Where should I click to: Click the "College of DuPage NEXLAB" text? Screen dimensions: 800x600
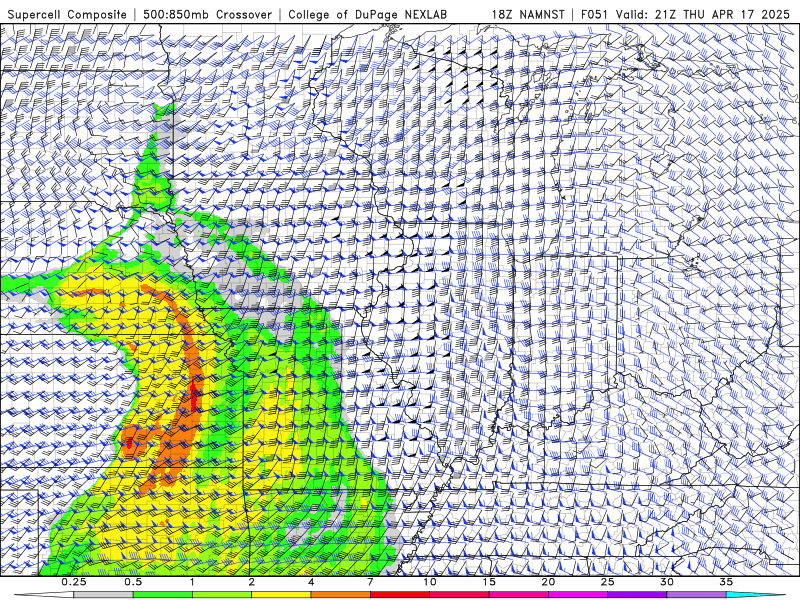(x=367, y=14)
